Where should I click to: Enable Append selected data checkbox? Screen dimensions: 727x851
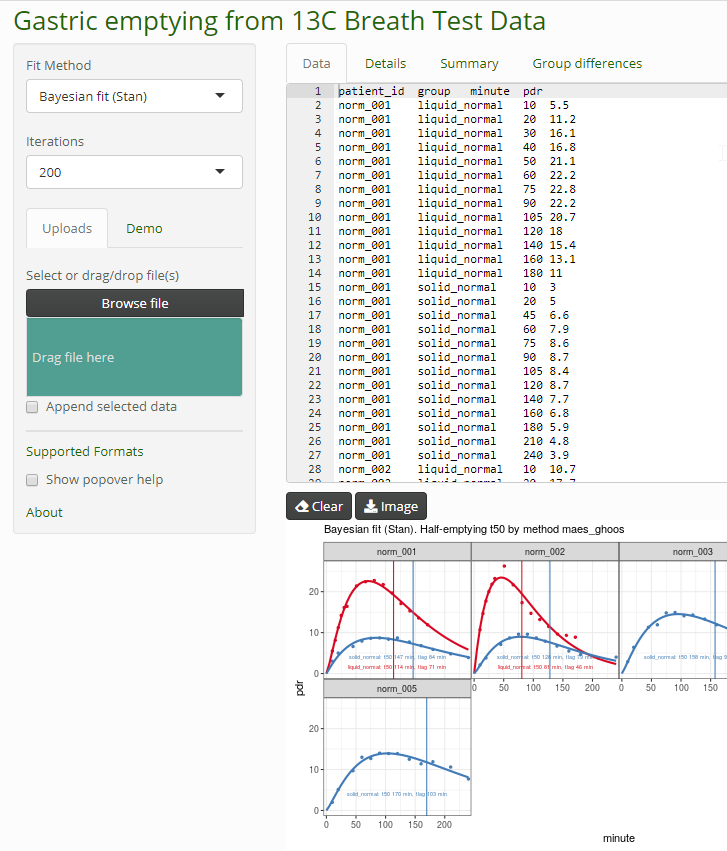33,407
